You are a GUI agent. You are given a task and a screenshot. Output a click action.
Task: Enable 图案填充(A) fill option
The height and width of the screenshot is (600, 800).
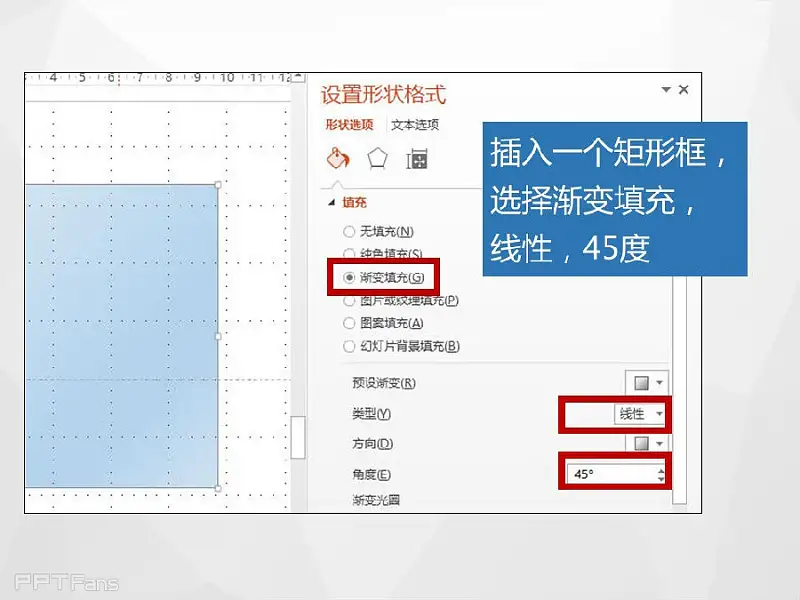click(x=349, y=323)
